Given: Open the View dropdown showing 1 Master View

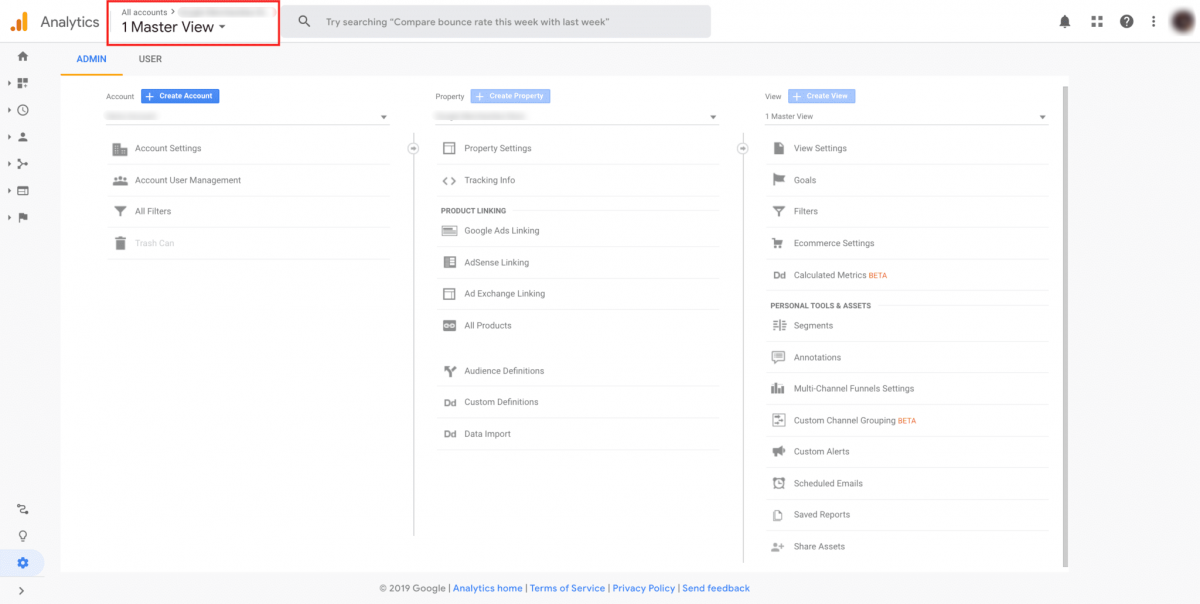Looking at the screenshot, I should (x=906, y=117).
